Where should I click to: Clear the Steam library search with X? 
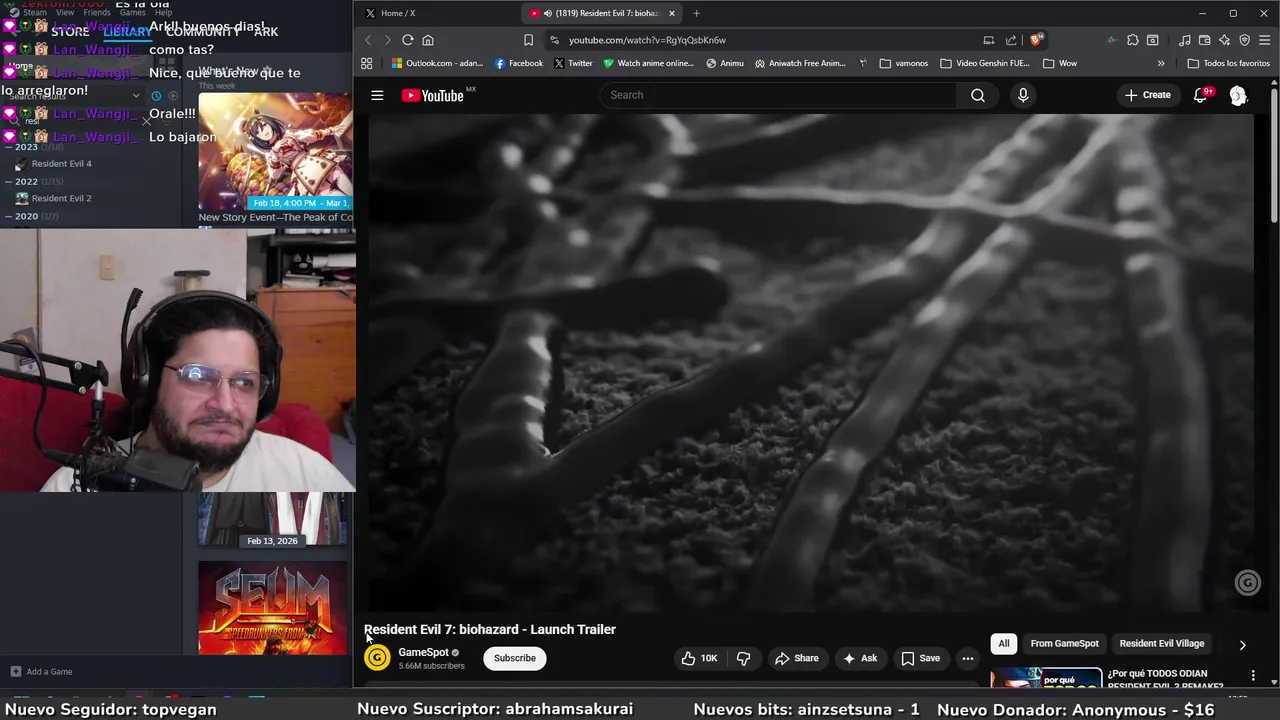click(146, 121)
